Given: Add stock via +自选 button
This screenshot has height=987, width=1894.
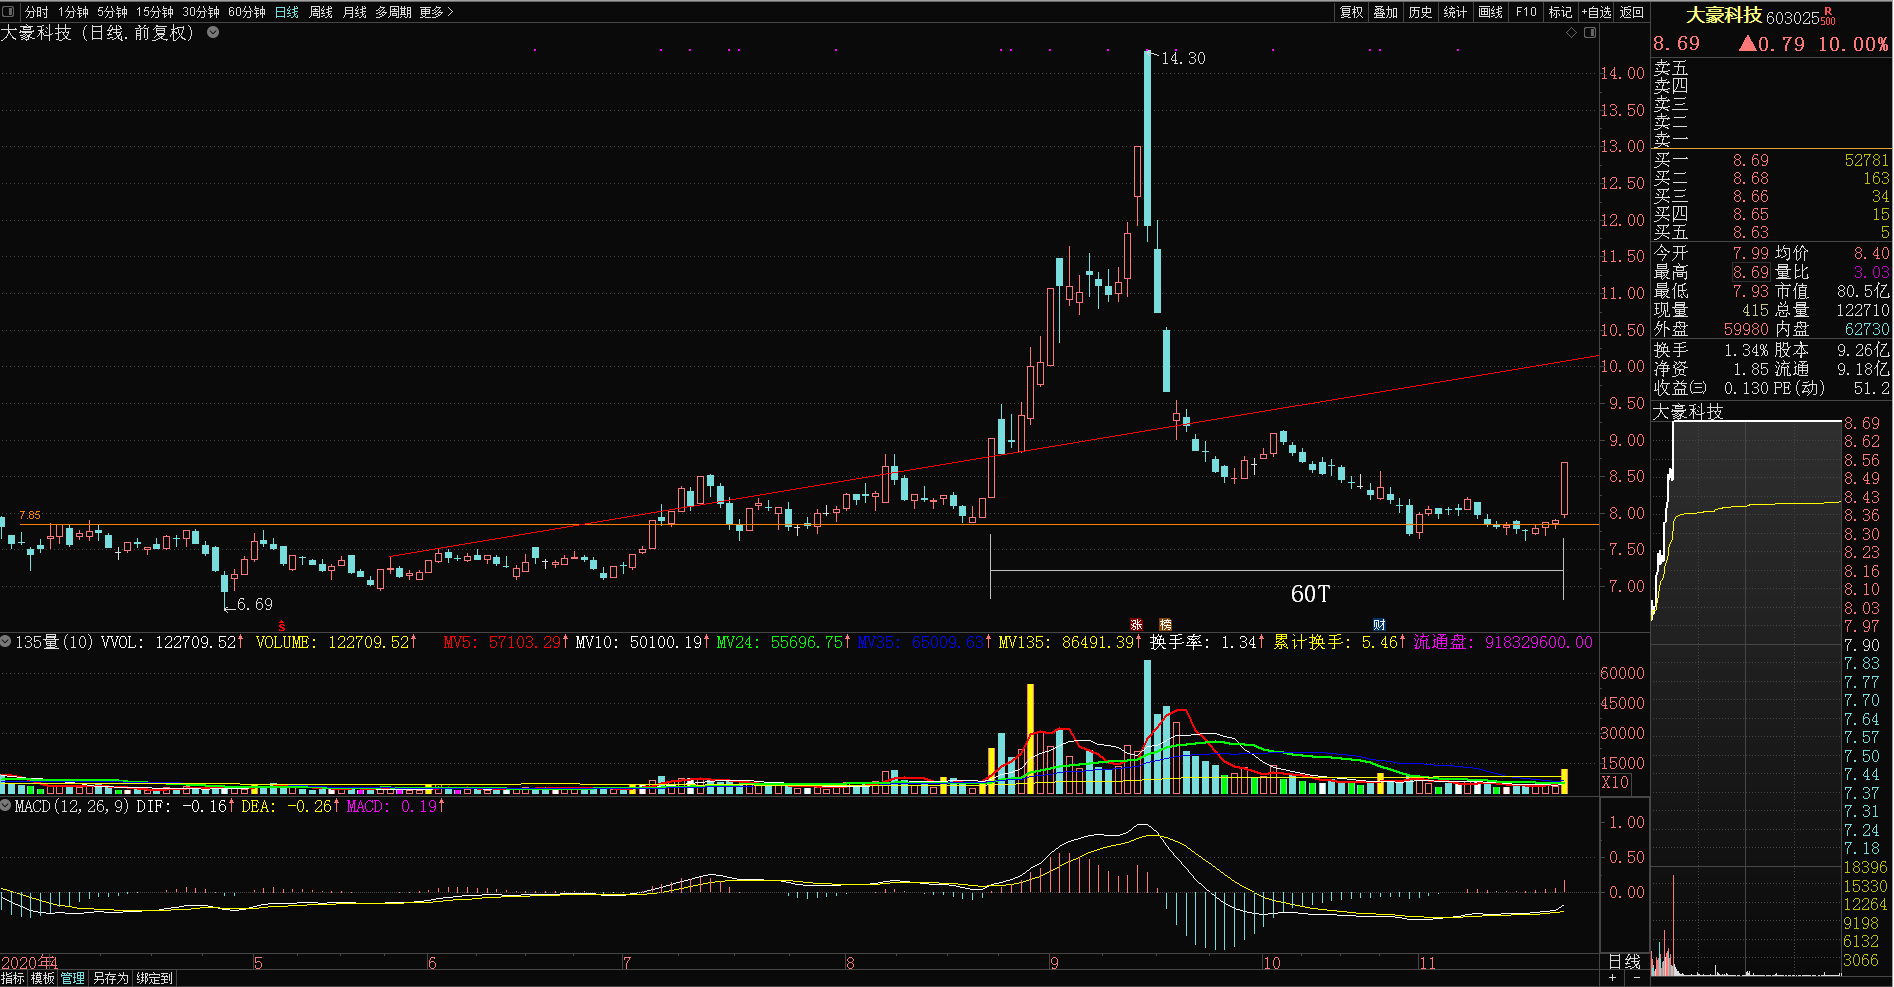Looking at the screenshot, I should 1597,12.
